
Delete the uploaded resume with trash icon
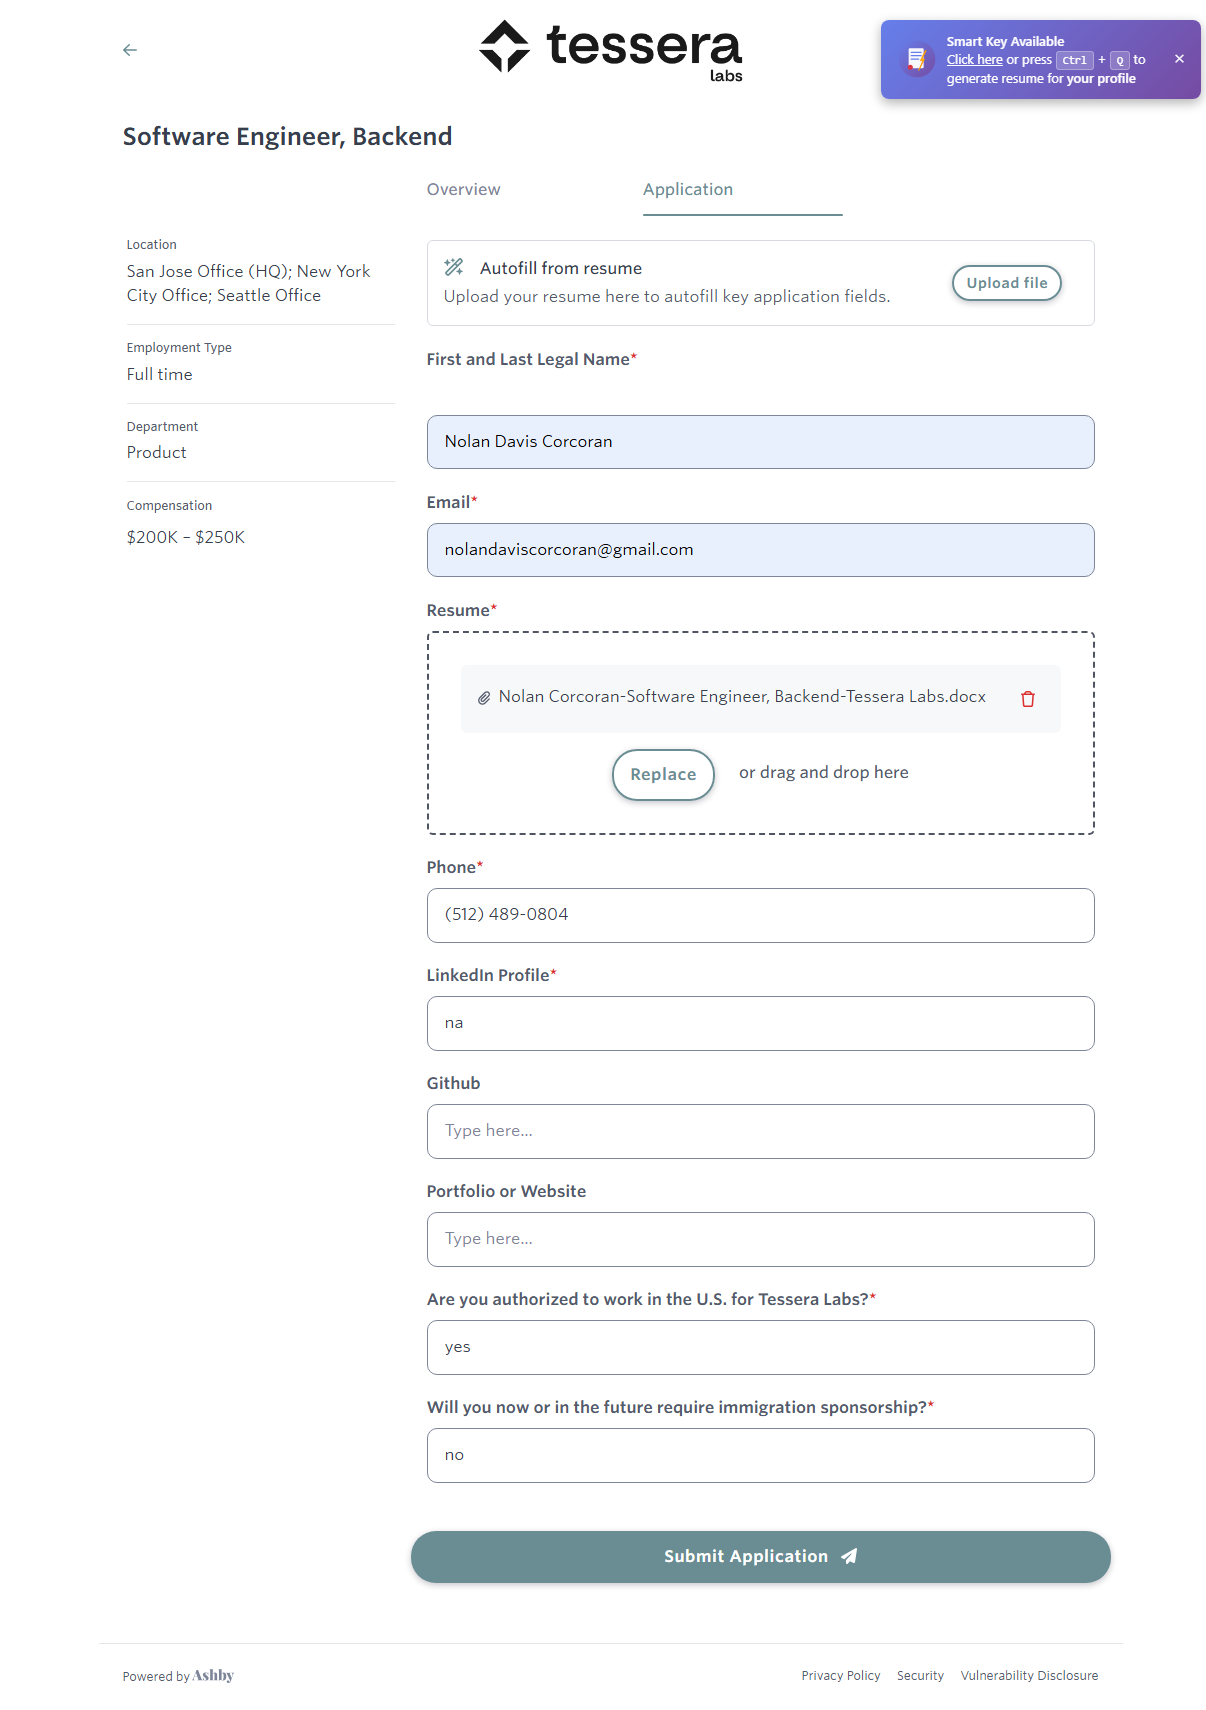1027,699
